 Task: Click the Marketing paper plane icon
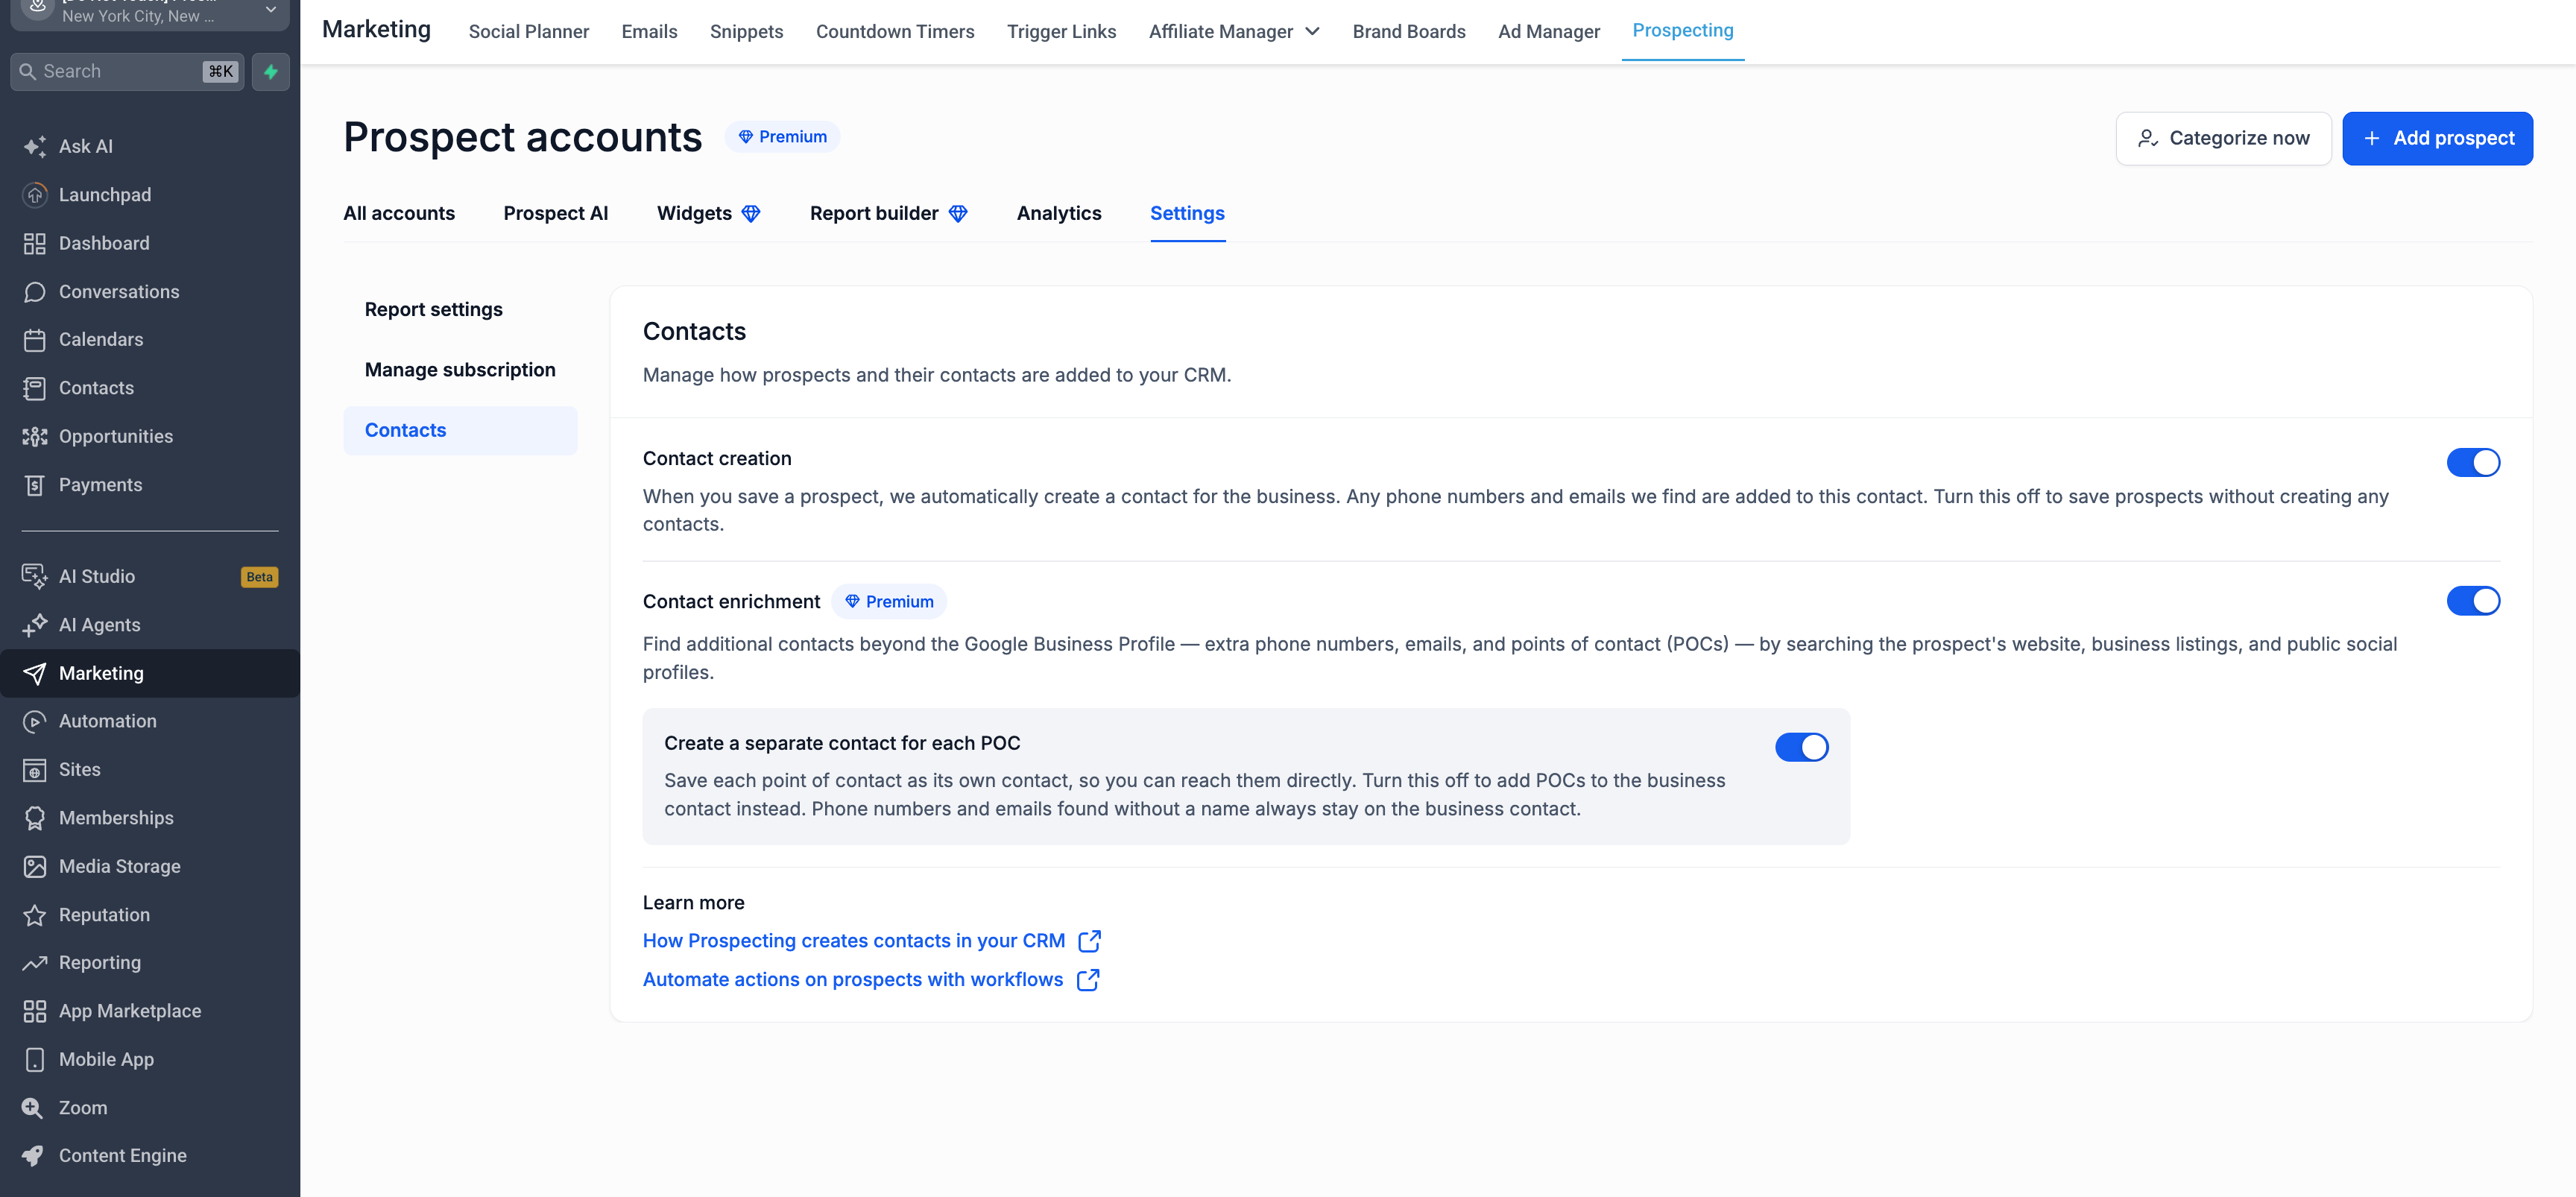(35, 674)
